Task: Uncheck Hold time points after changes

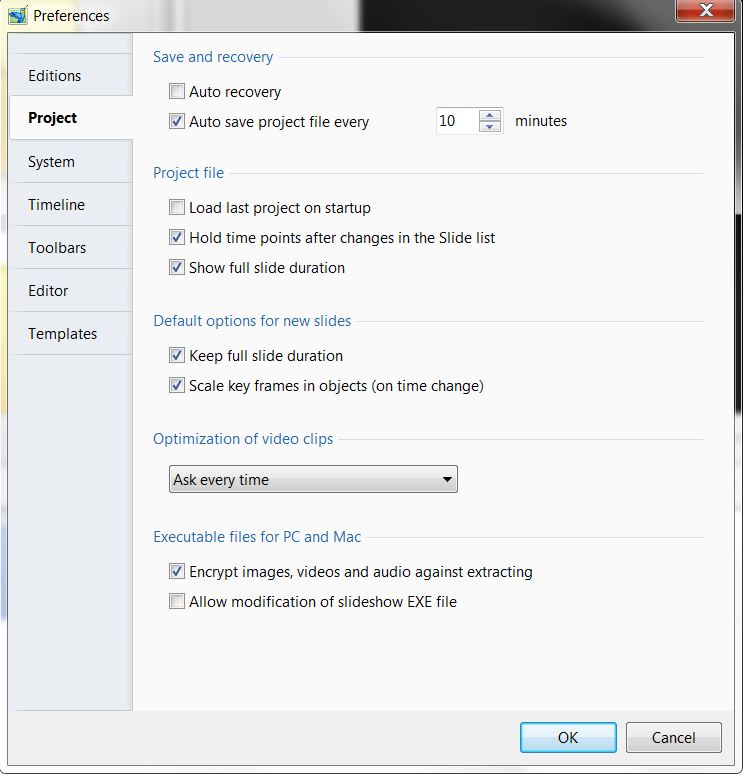Action: point(177,238)
